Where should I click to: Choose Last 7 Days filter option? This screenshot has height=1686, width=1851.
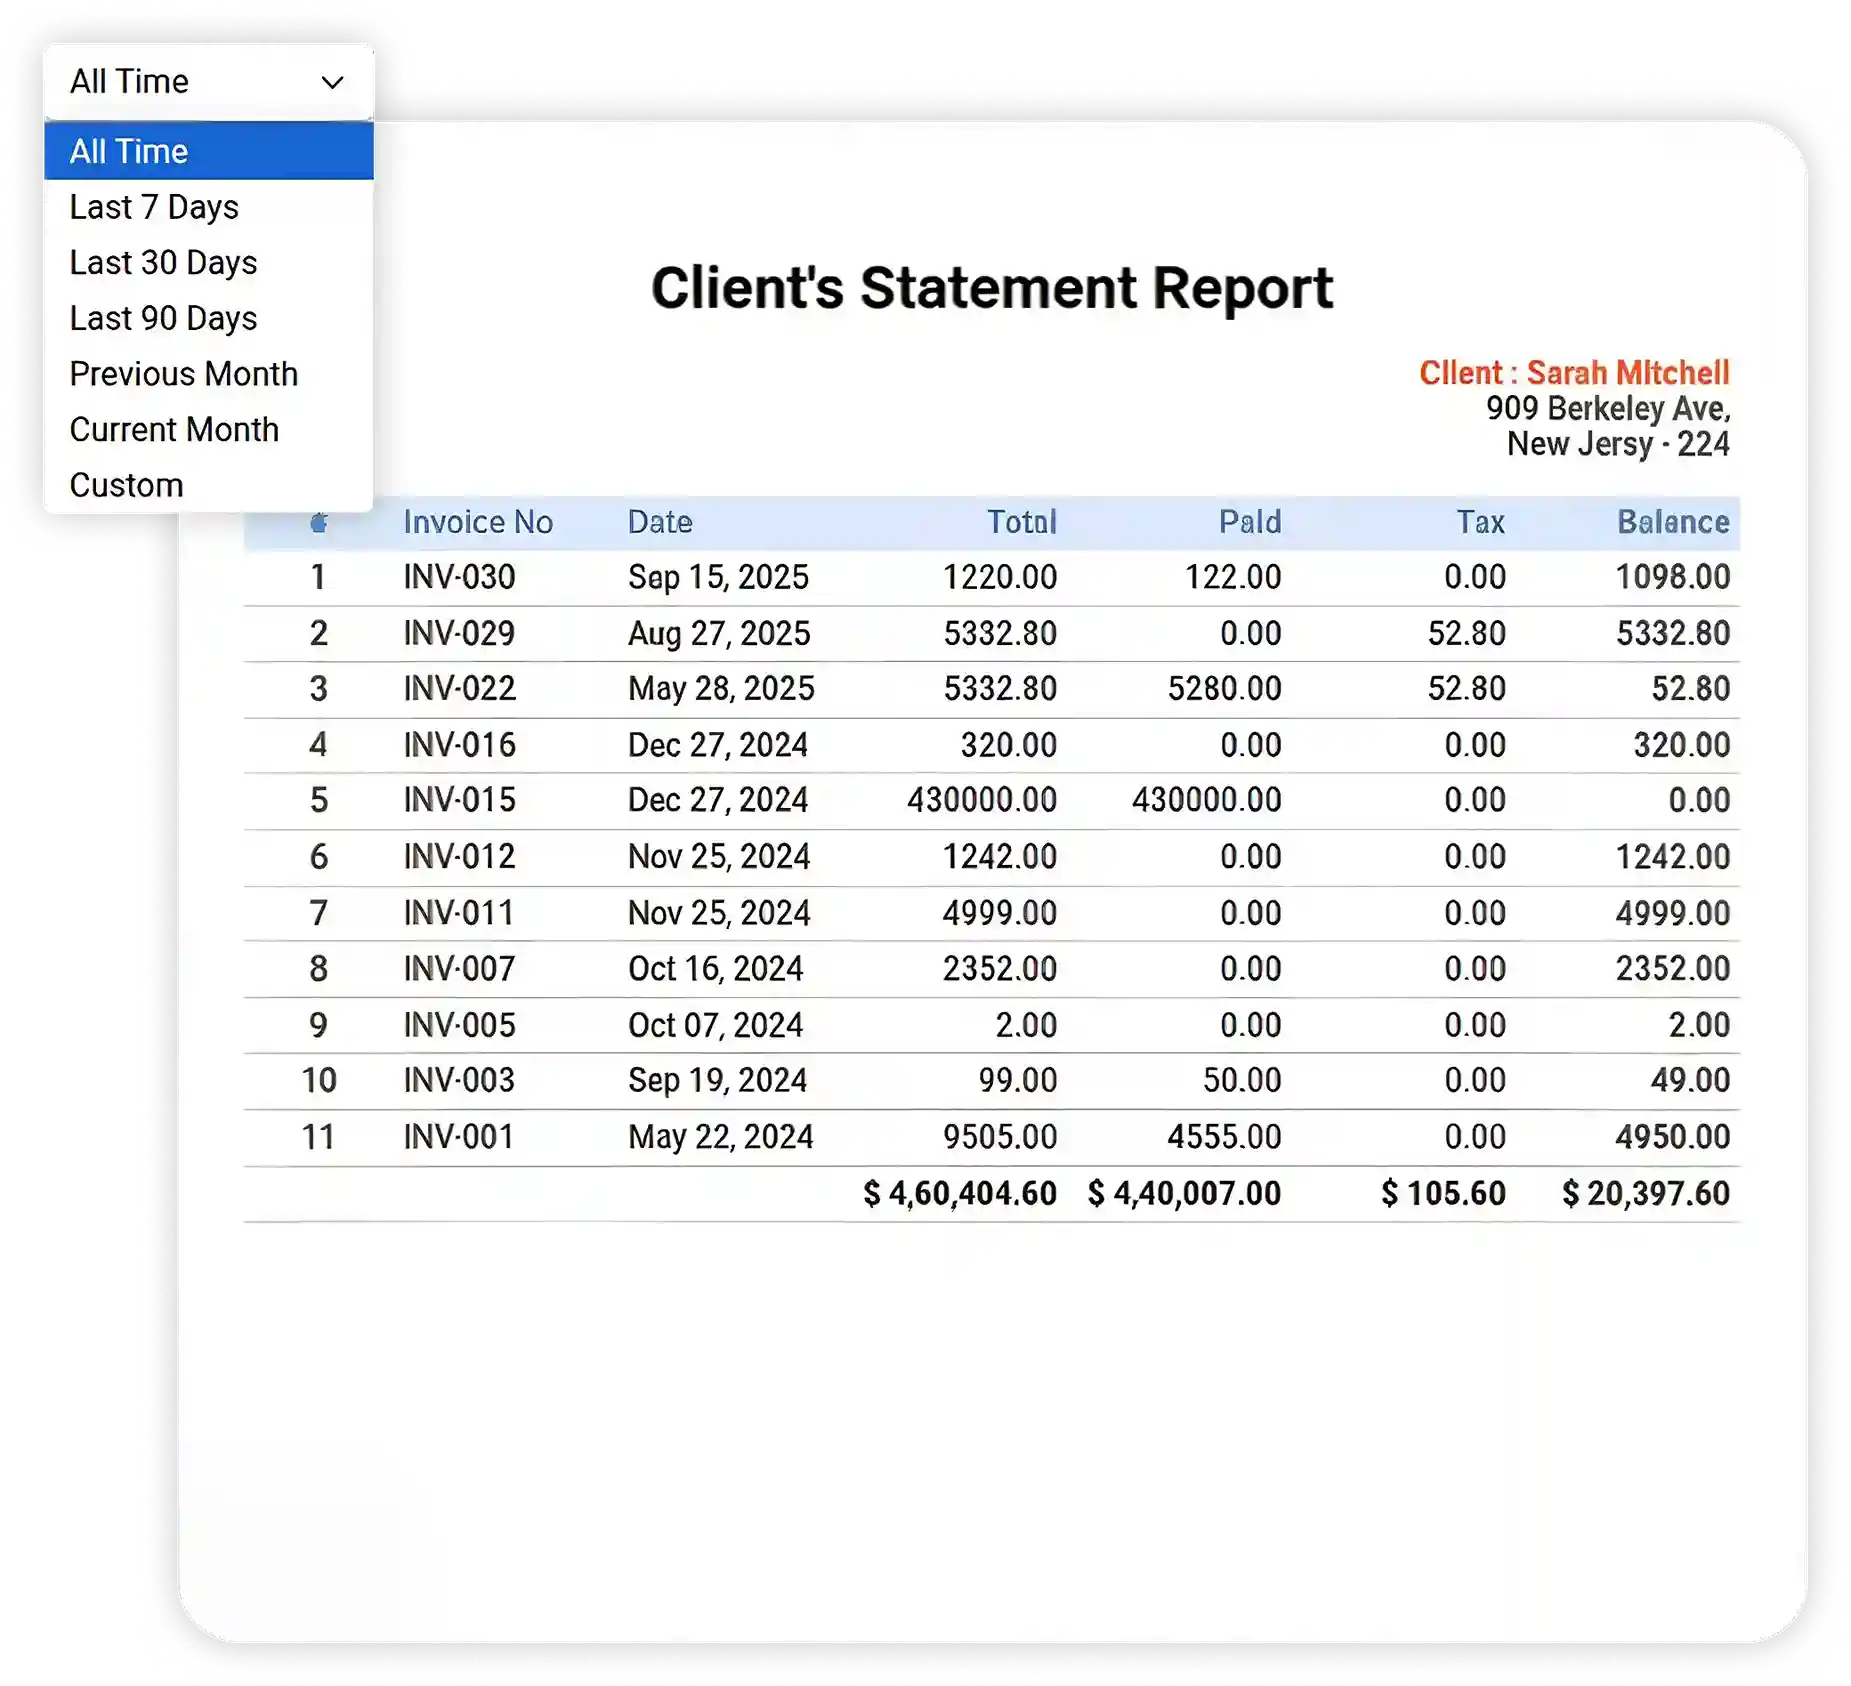[x=154, y=207]
